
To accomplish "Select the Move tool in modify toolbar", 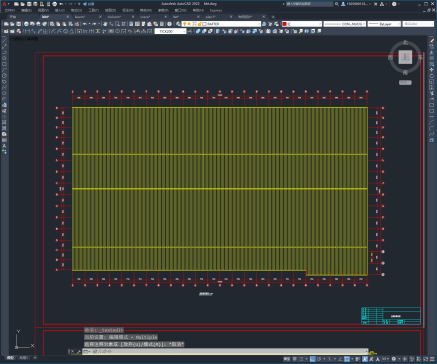I will (x=432, y=70).
